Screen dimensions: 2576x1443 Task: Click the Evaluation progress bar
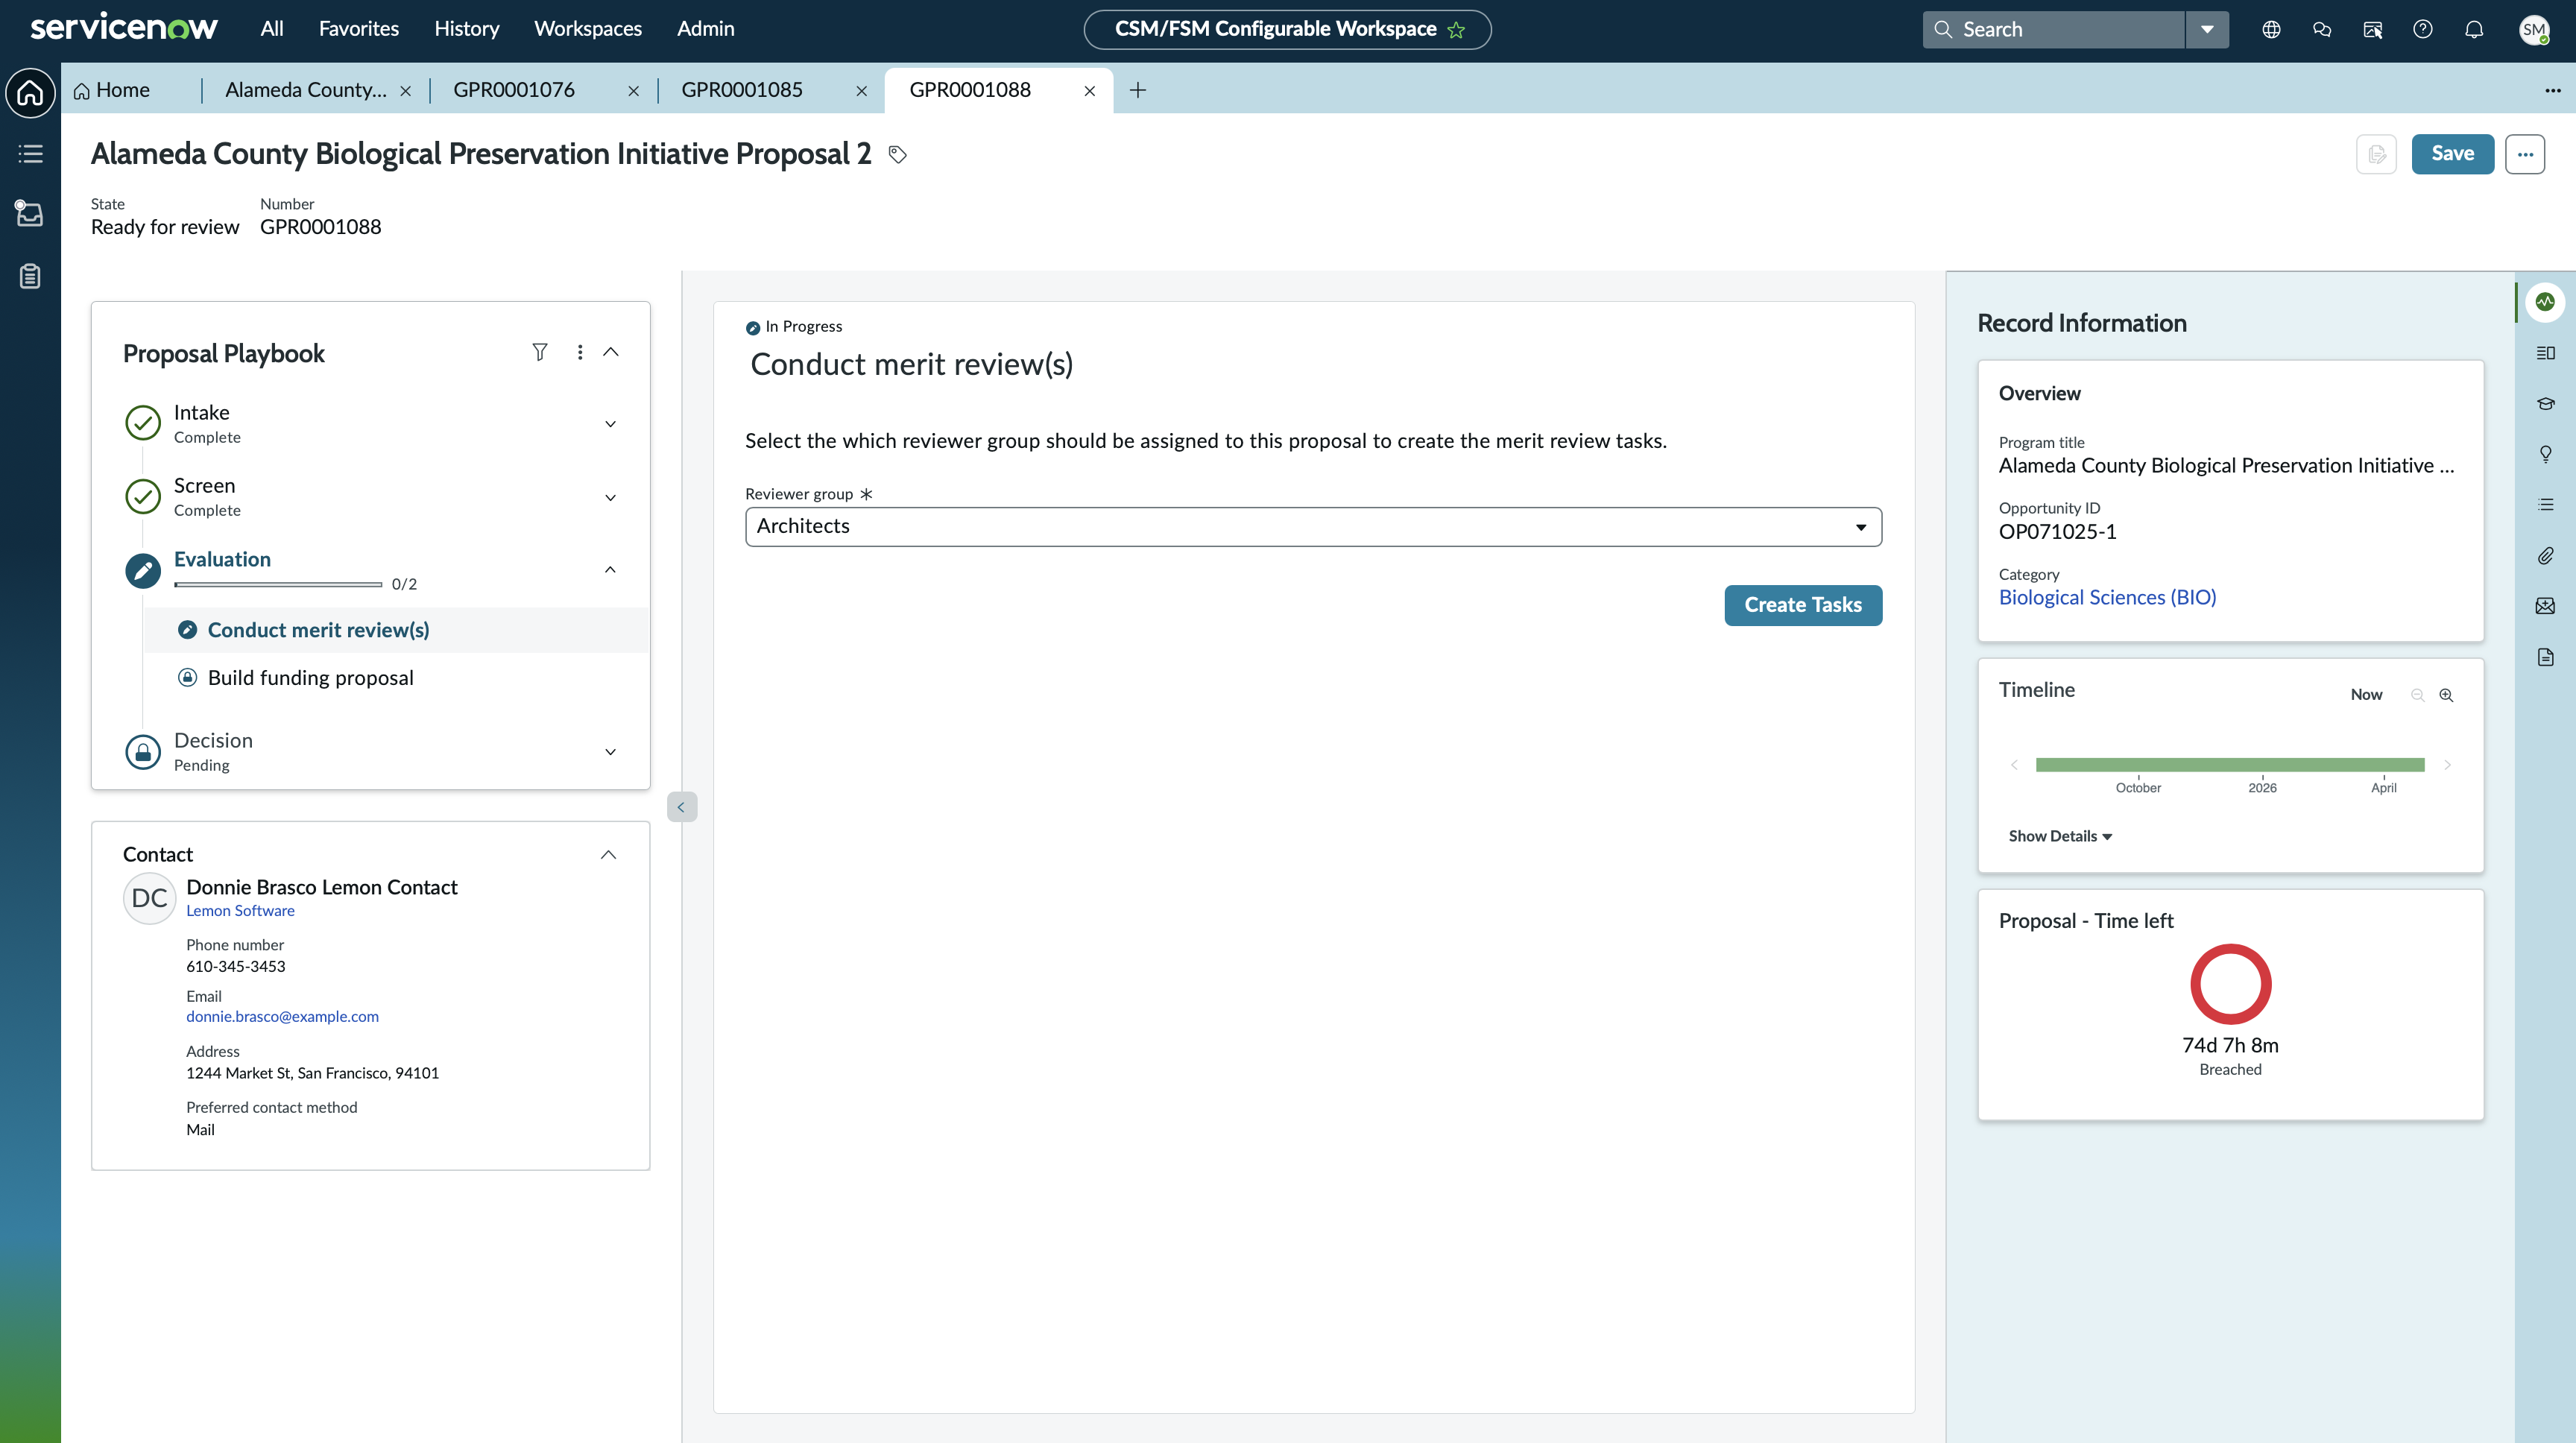(278, 584)
